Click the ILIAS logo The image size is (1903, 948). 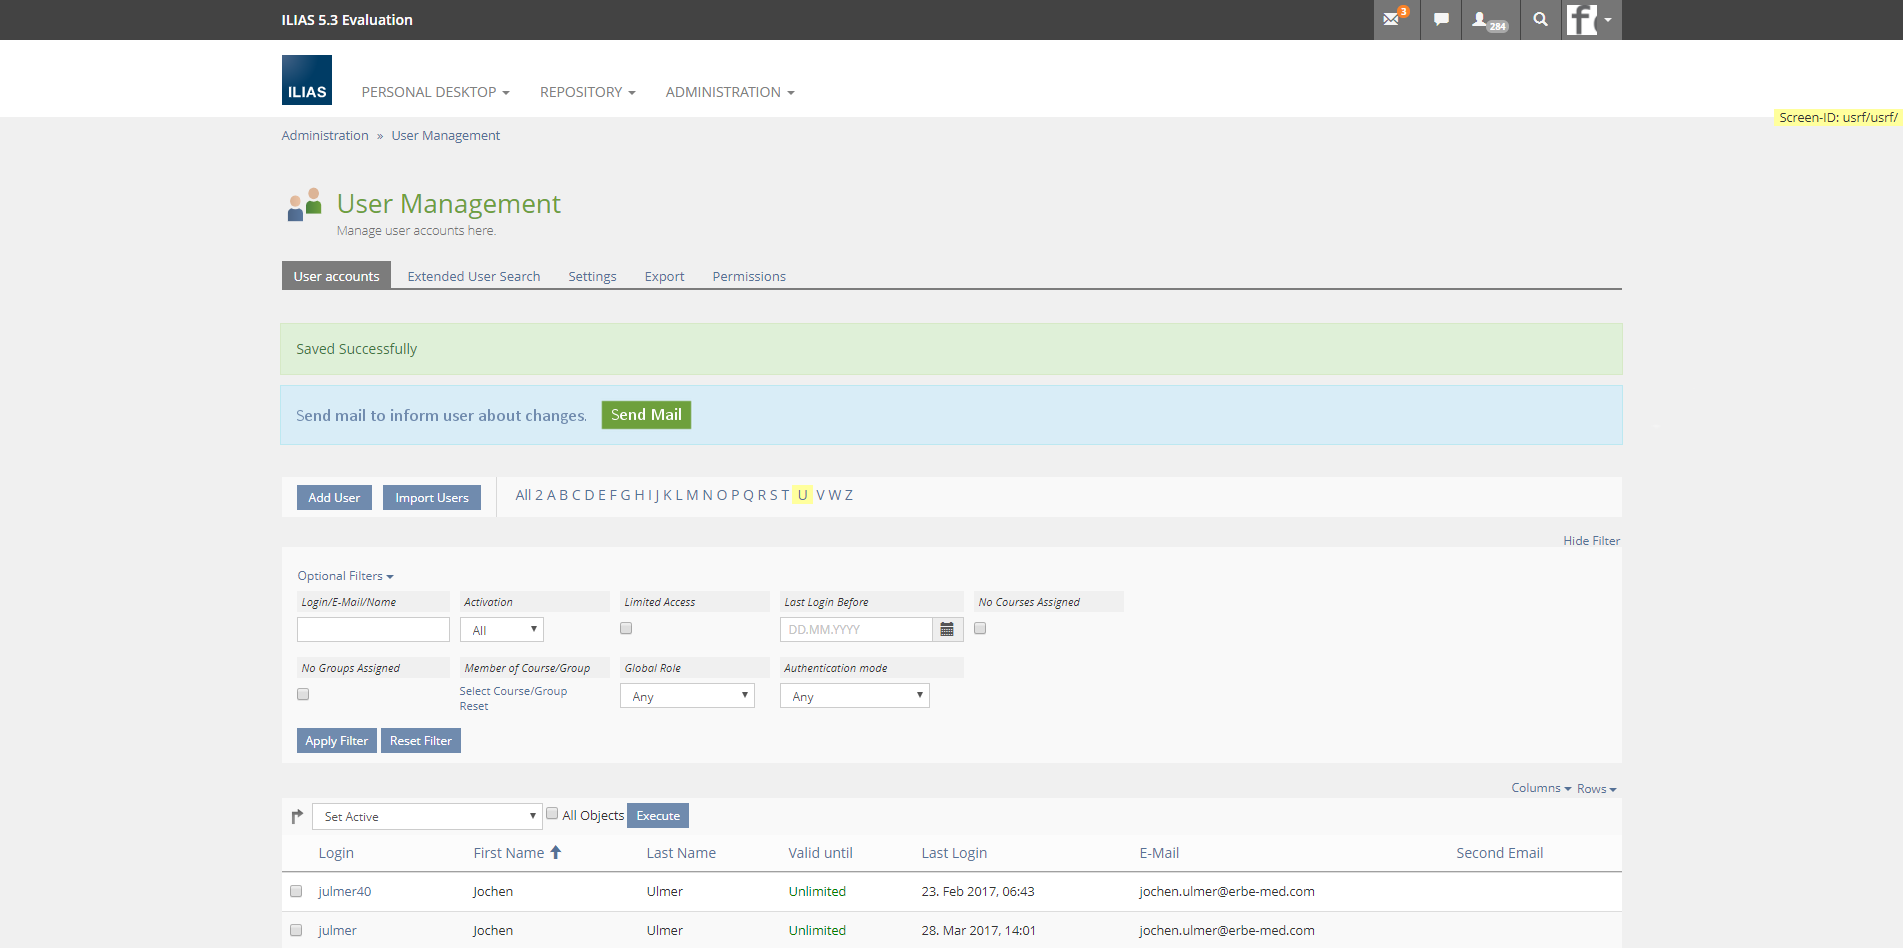[306, 80]
